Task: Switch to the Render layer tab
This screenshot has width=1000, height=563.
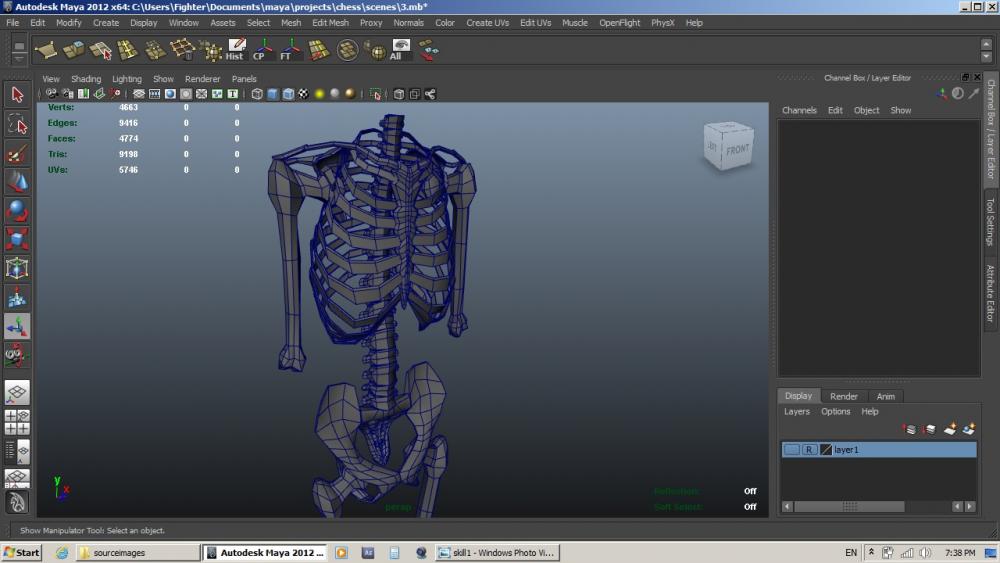Action: (843, 396)
